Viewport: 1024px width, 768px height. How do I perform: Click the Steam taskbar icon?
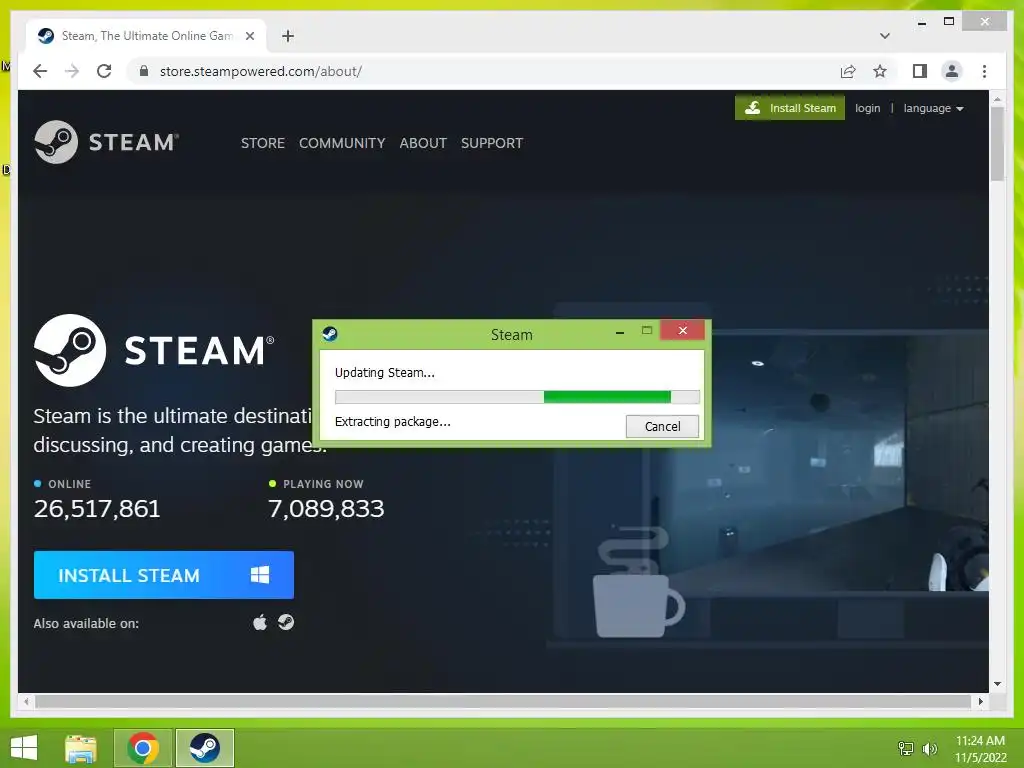click(x=204, y=748)
